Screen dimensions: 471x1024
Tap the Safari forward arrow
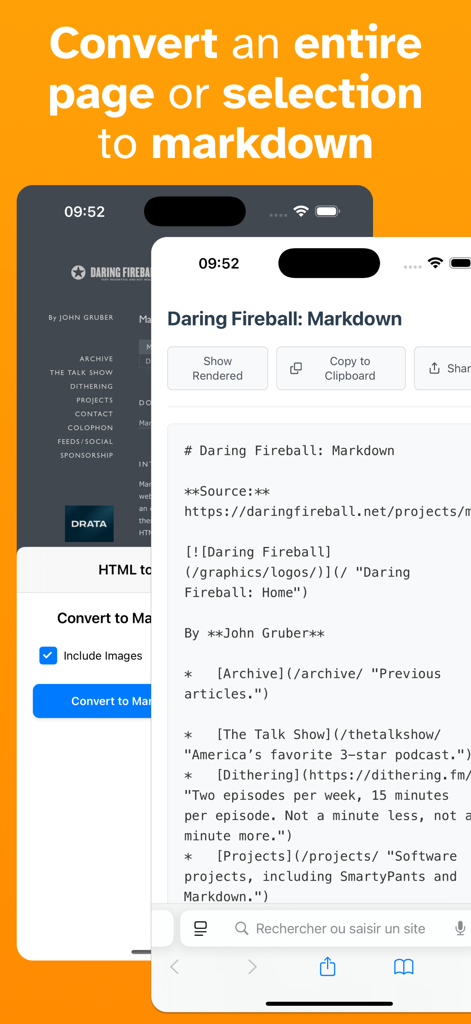(252, 967)
